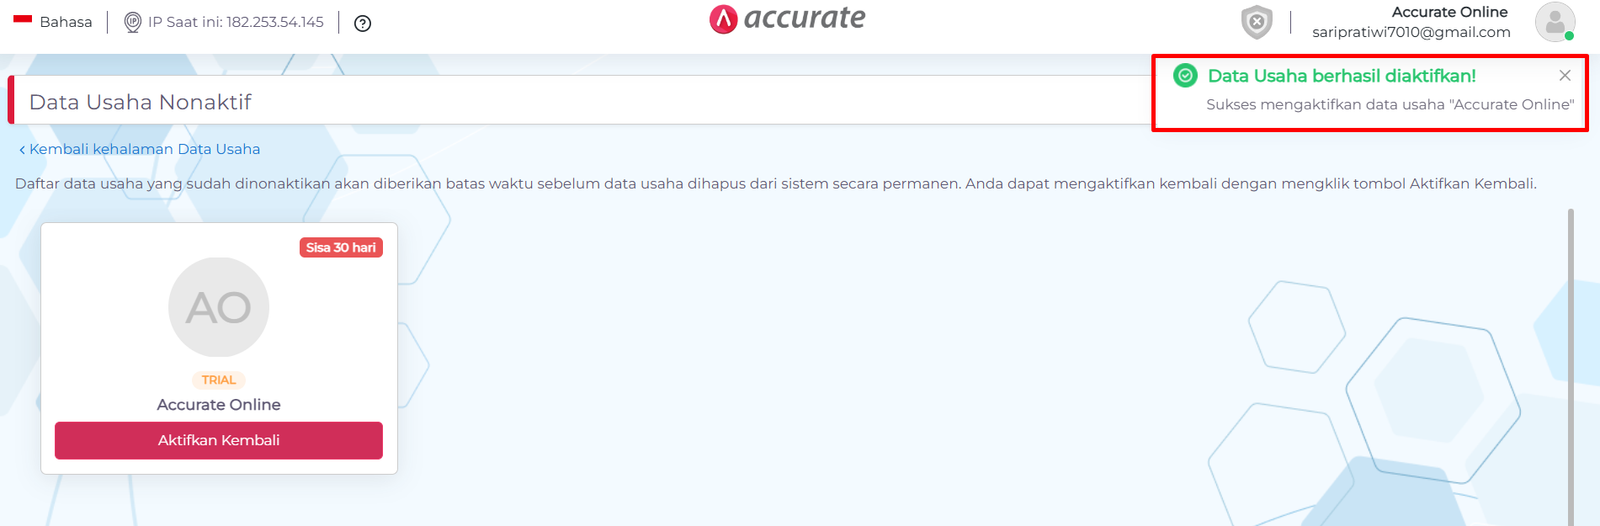Open the help question mark icon
Image resolution: width=1600 pixels, height=526 pixels.
coord(363,23)
